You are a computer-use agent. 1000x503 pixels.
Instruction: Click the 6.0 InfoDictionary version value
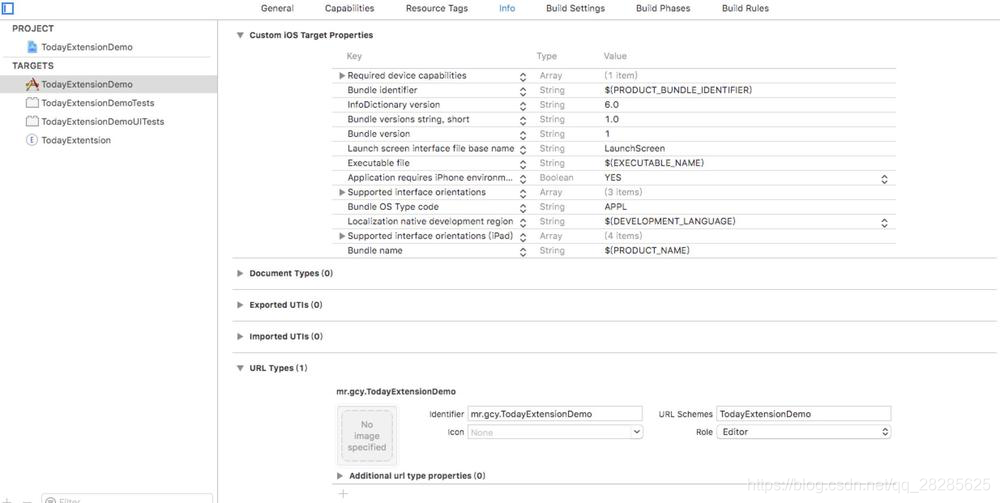click(x=611, y=105)
